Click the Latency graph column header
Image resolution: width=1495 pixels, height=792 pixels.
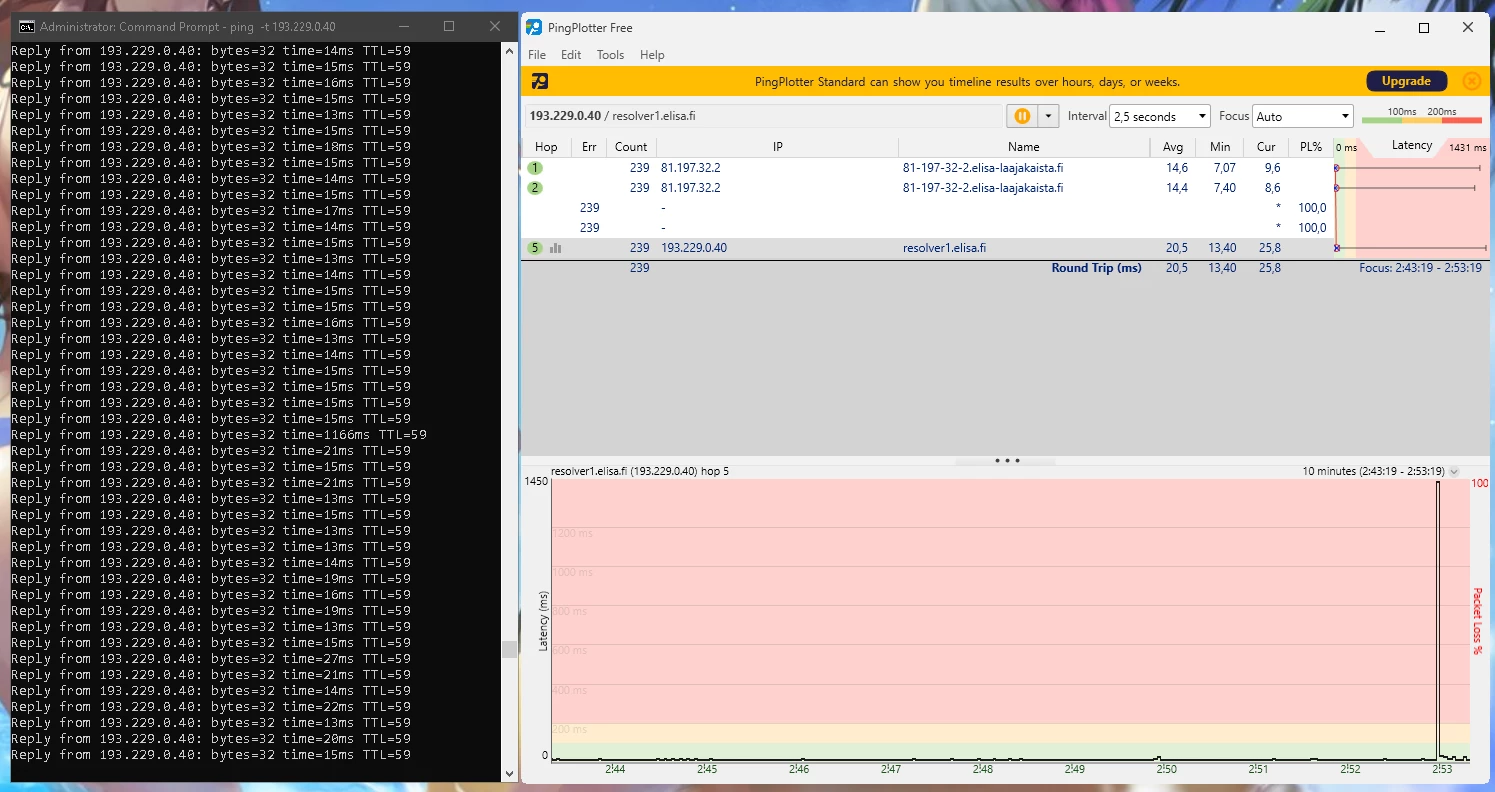click(x=1412, y=146)
